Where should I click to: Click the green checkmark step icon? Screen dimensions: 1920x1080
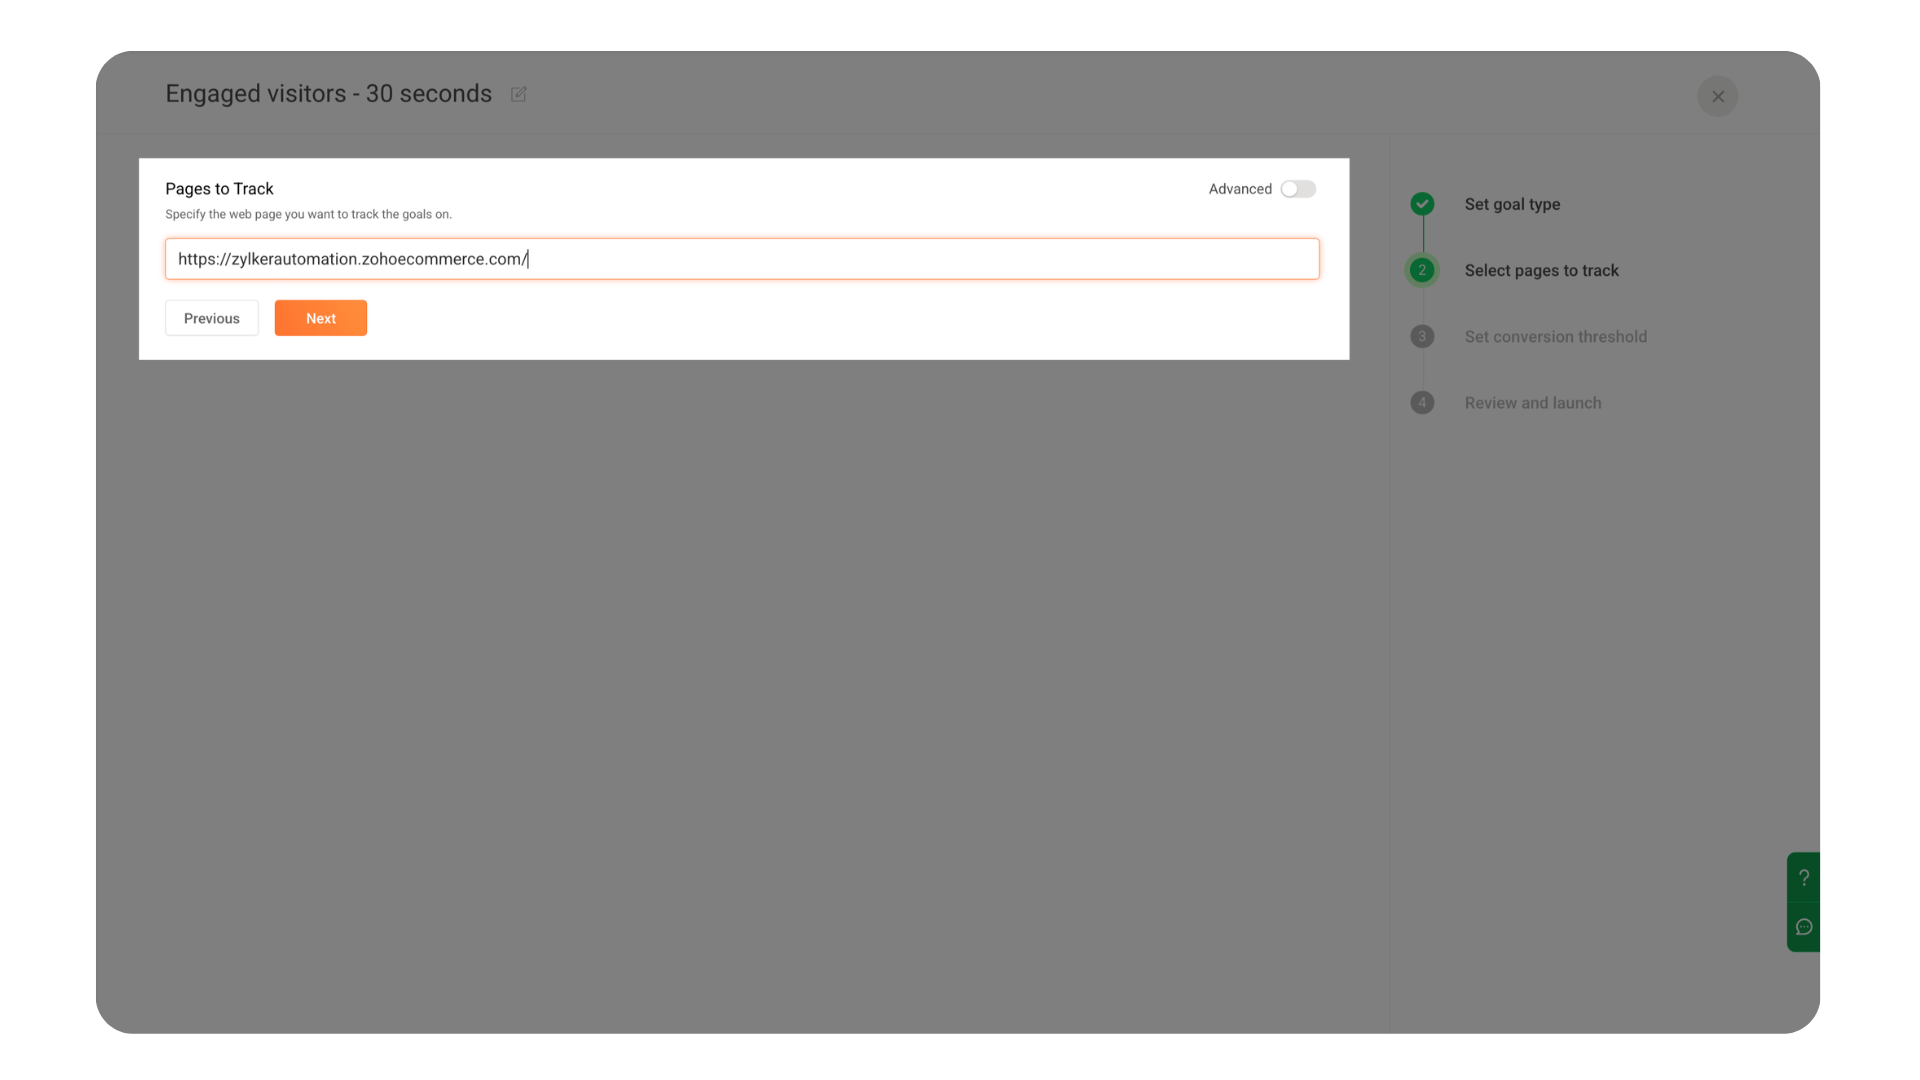tap(1422, 204)
